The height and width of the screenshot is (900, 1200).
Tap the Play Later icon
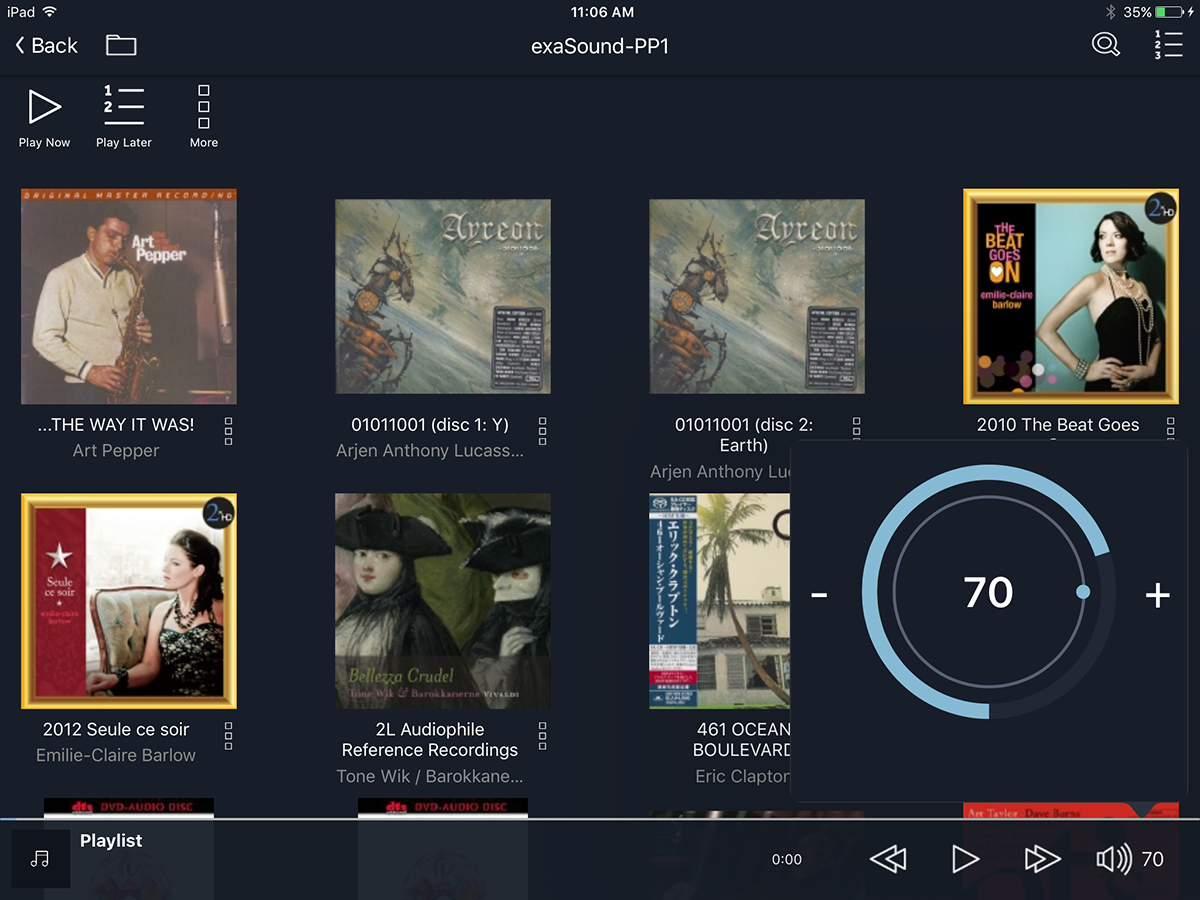[124, 106]
